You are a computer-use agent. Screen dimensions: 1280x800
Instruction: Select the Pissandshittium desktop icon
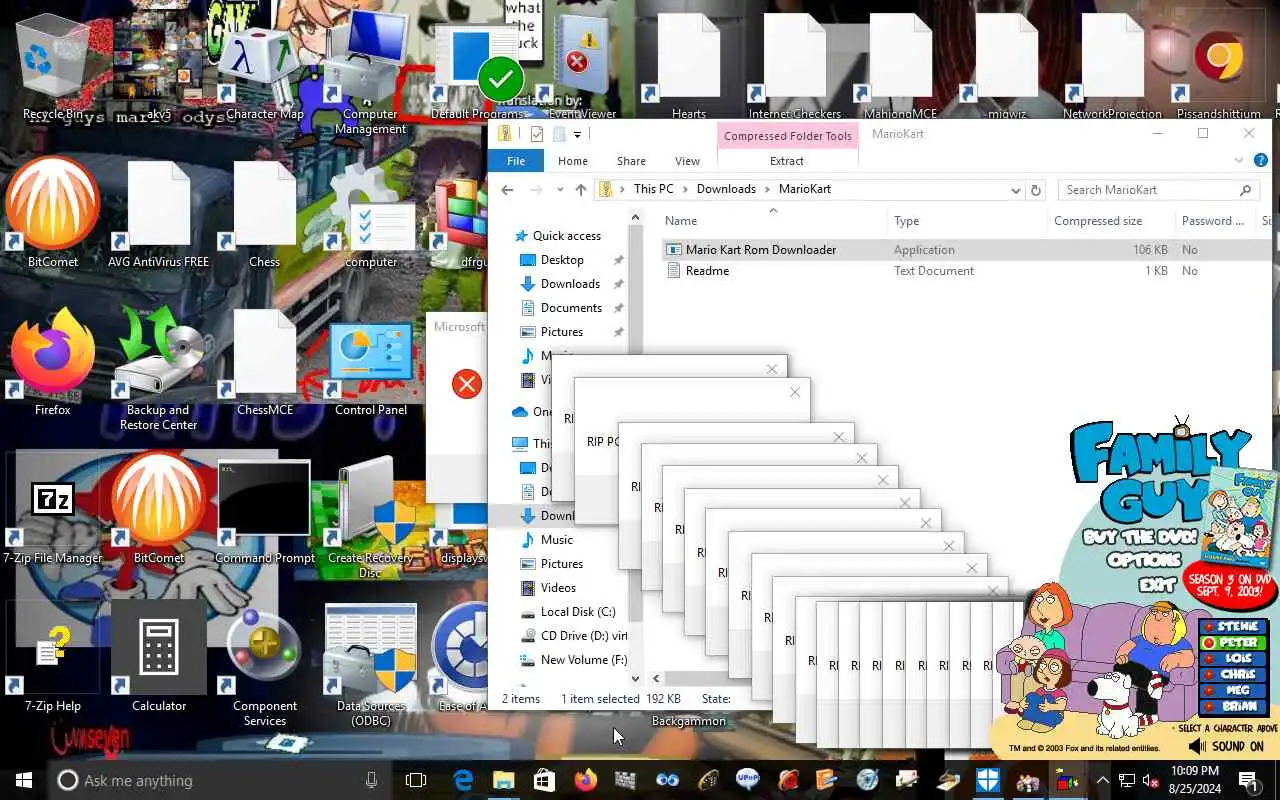(x=1218, y=68)
